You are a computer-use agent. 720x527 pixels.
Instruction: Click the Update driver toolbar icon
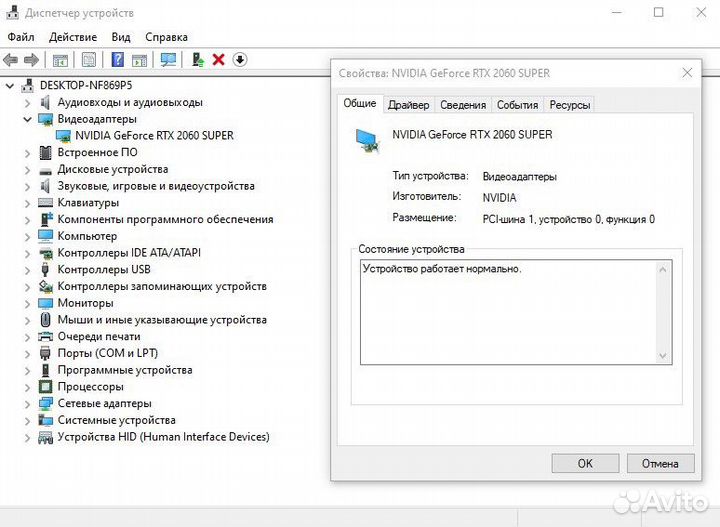(x=198, y=60)
